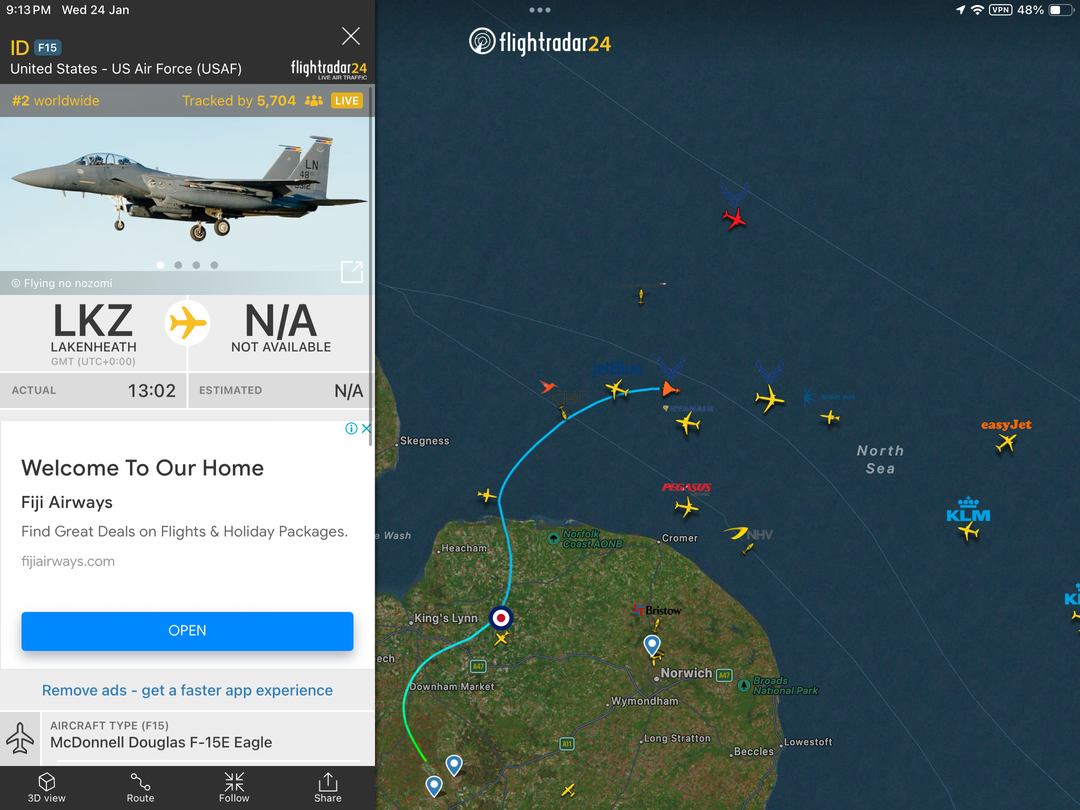Tap the jetBlue aircraft marker
The width and height of the screenshot is (1080, 810).
pyautogui.click(x=616, y=389)
